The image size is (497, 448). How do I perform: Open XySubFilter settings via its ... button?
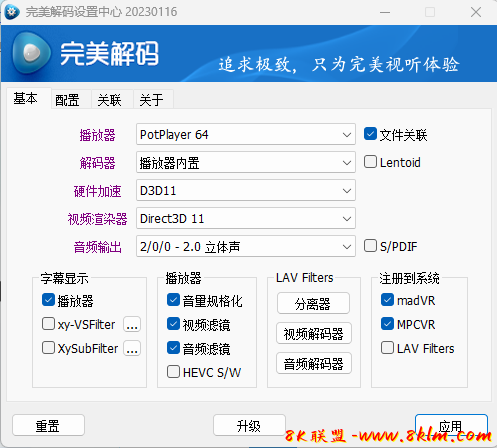[132, 348]
